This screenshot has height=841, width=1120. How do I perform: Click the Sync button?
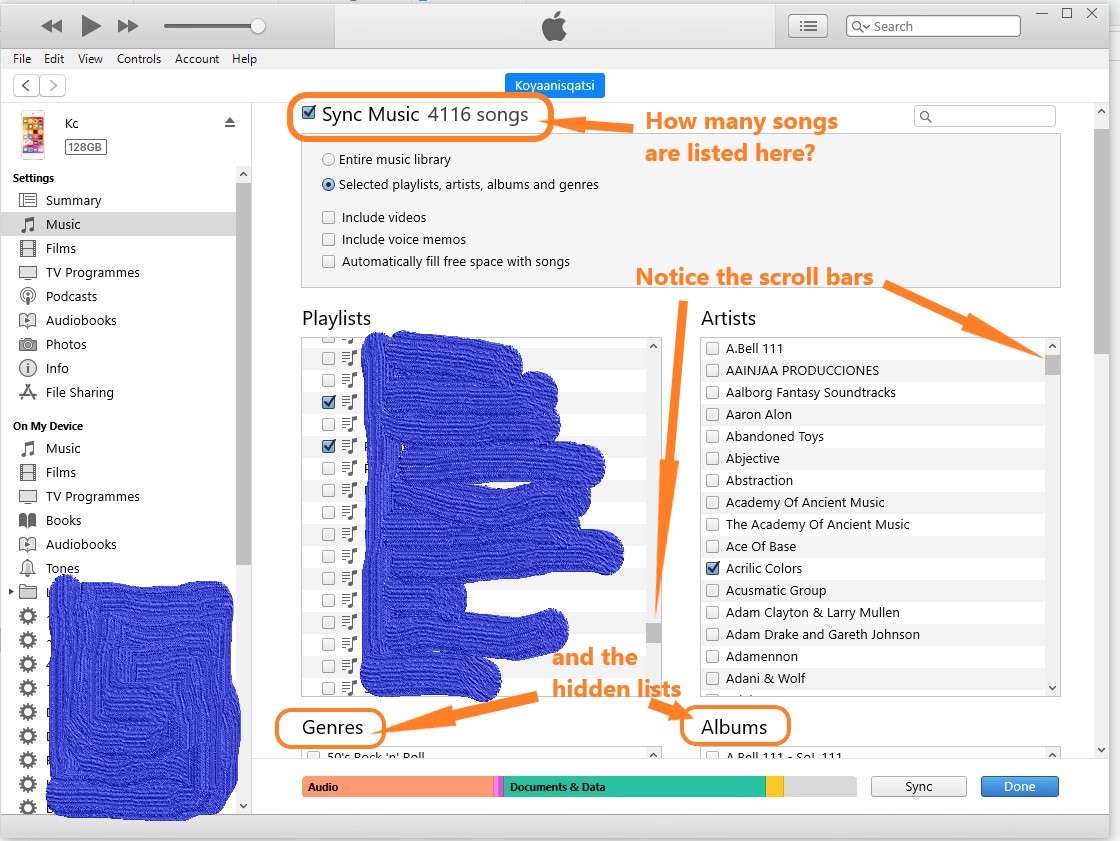tap(919, 787)
